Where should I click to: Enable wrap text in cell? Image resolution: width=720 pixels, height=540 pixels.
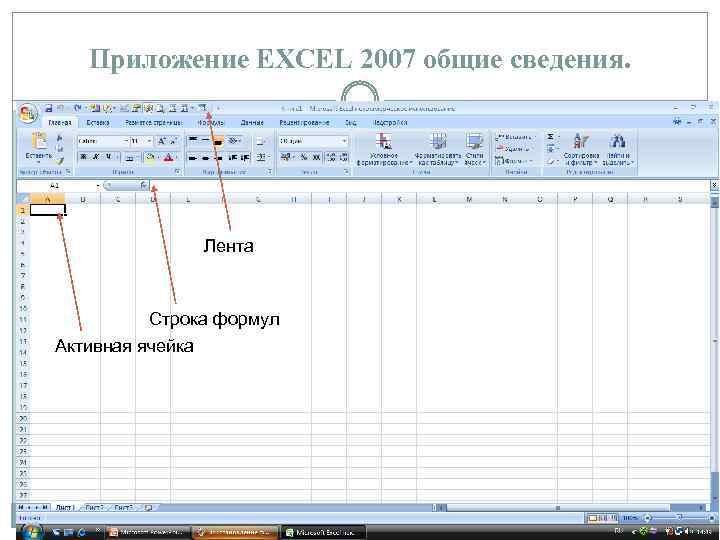point(261,141)
